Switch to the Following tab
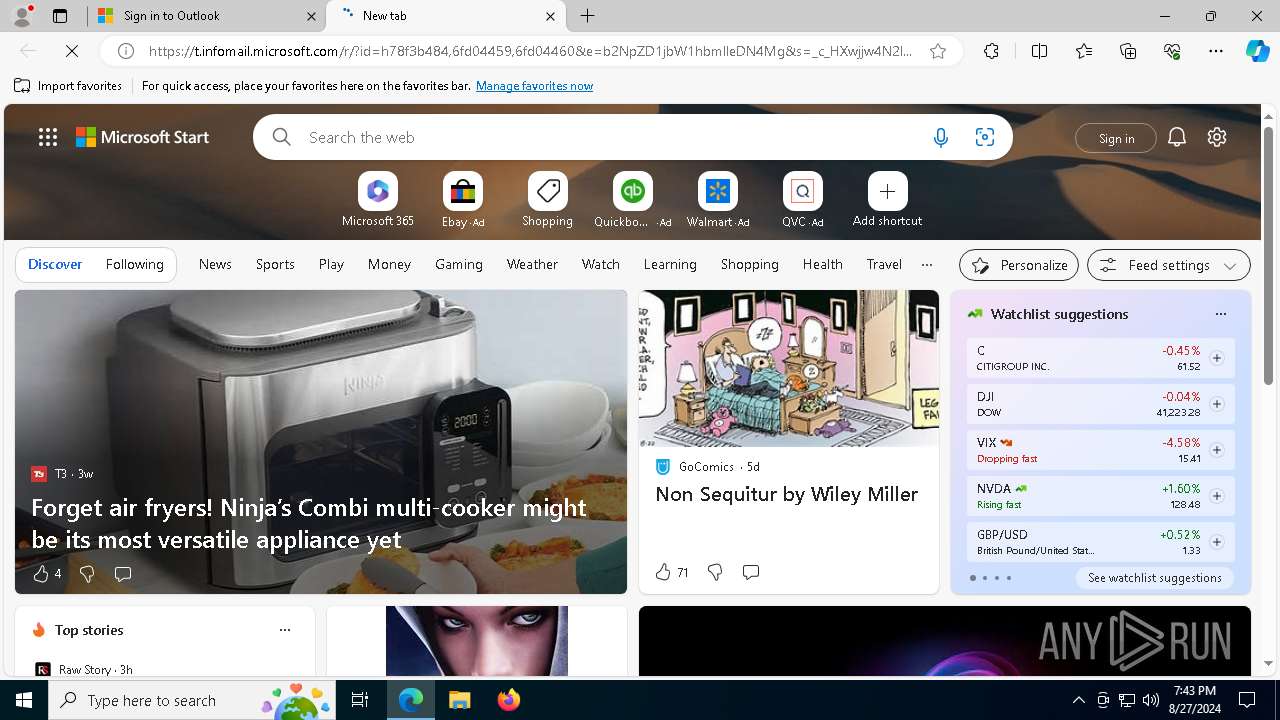The width and height of the screenshot is (1280, 720). point(134,264)
